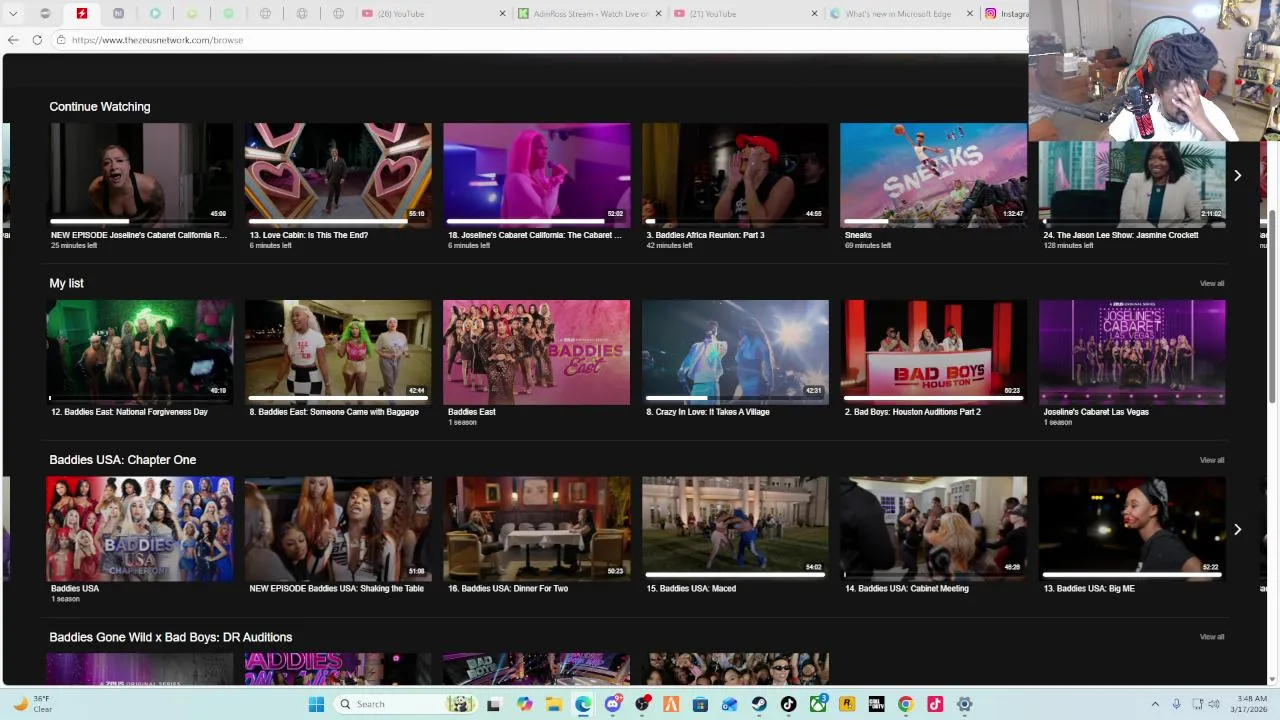Show hidden system tray icons chevron
The image size is (1280, 720).
(x=1155, y=704)
